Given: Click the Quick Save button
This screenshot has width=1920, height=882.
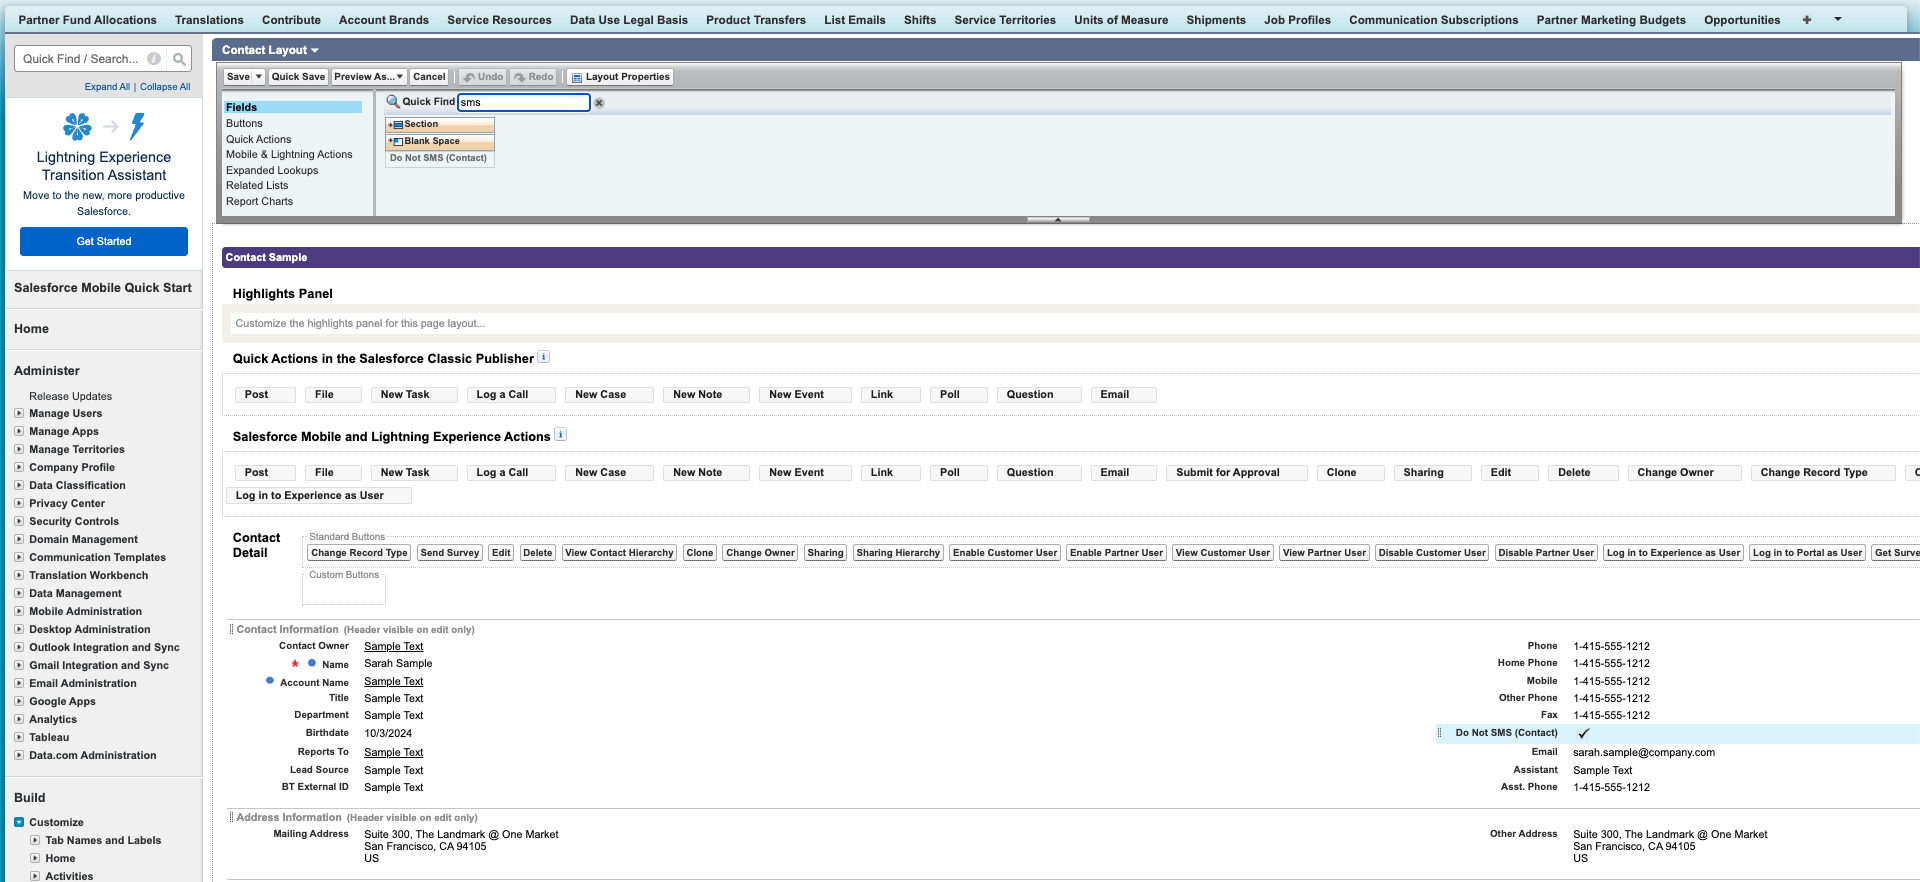Looking at the screenshot, I should [x=298, y=77].
